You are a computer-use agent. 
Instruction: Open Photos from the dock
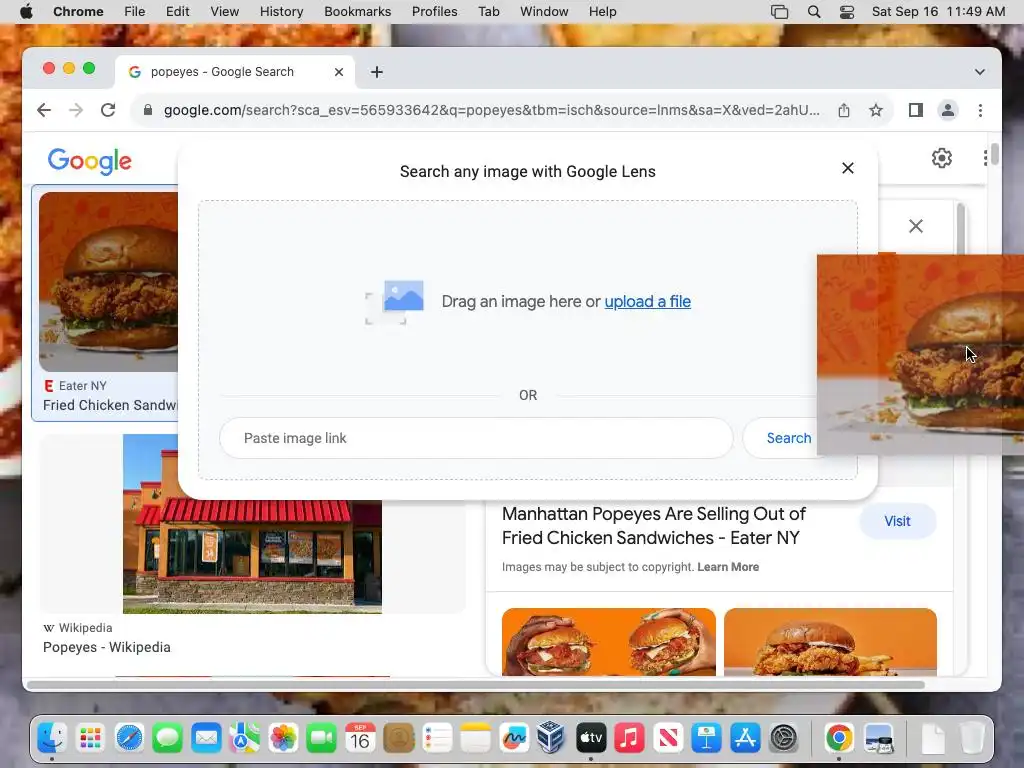click(x=283, y=739)
